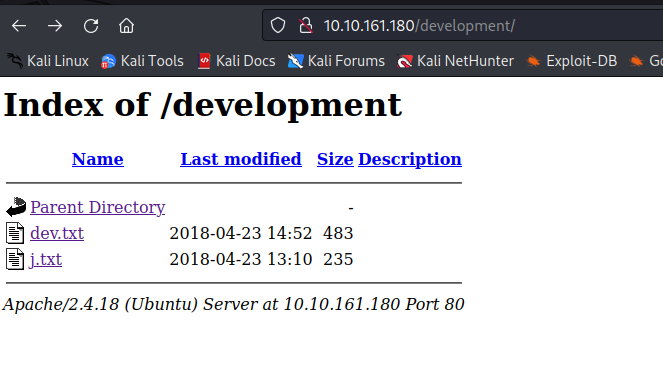This screenshot has width=663, height=389.
Task: Go back to the previous page
Action: coord(19,26)
